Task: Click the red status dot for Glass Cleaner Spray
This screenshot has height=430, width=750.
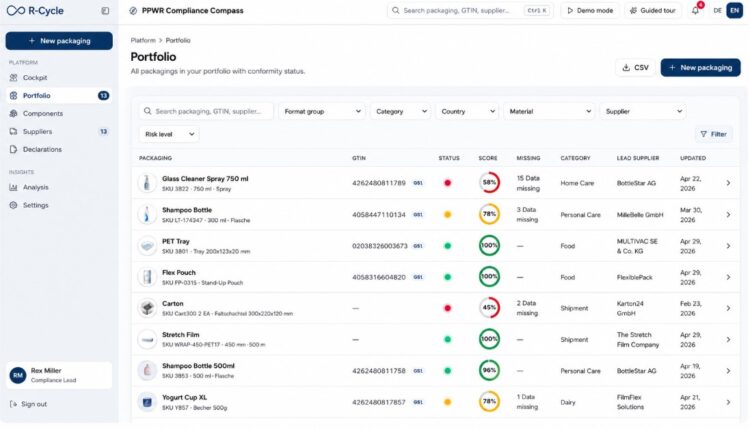Action: point(448,183)
